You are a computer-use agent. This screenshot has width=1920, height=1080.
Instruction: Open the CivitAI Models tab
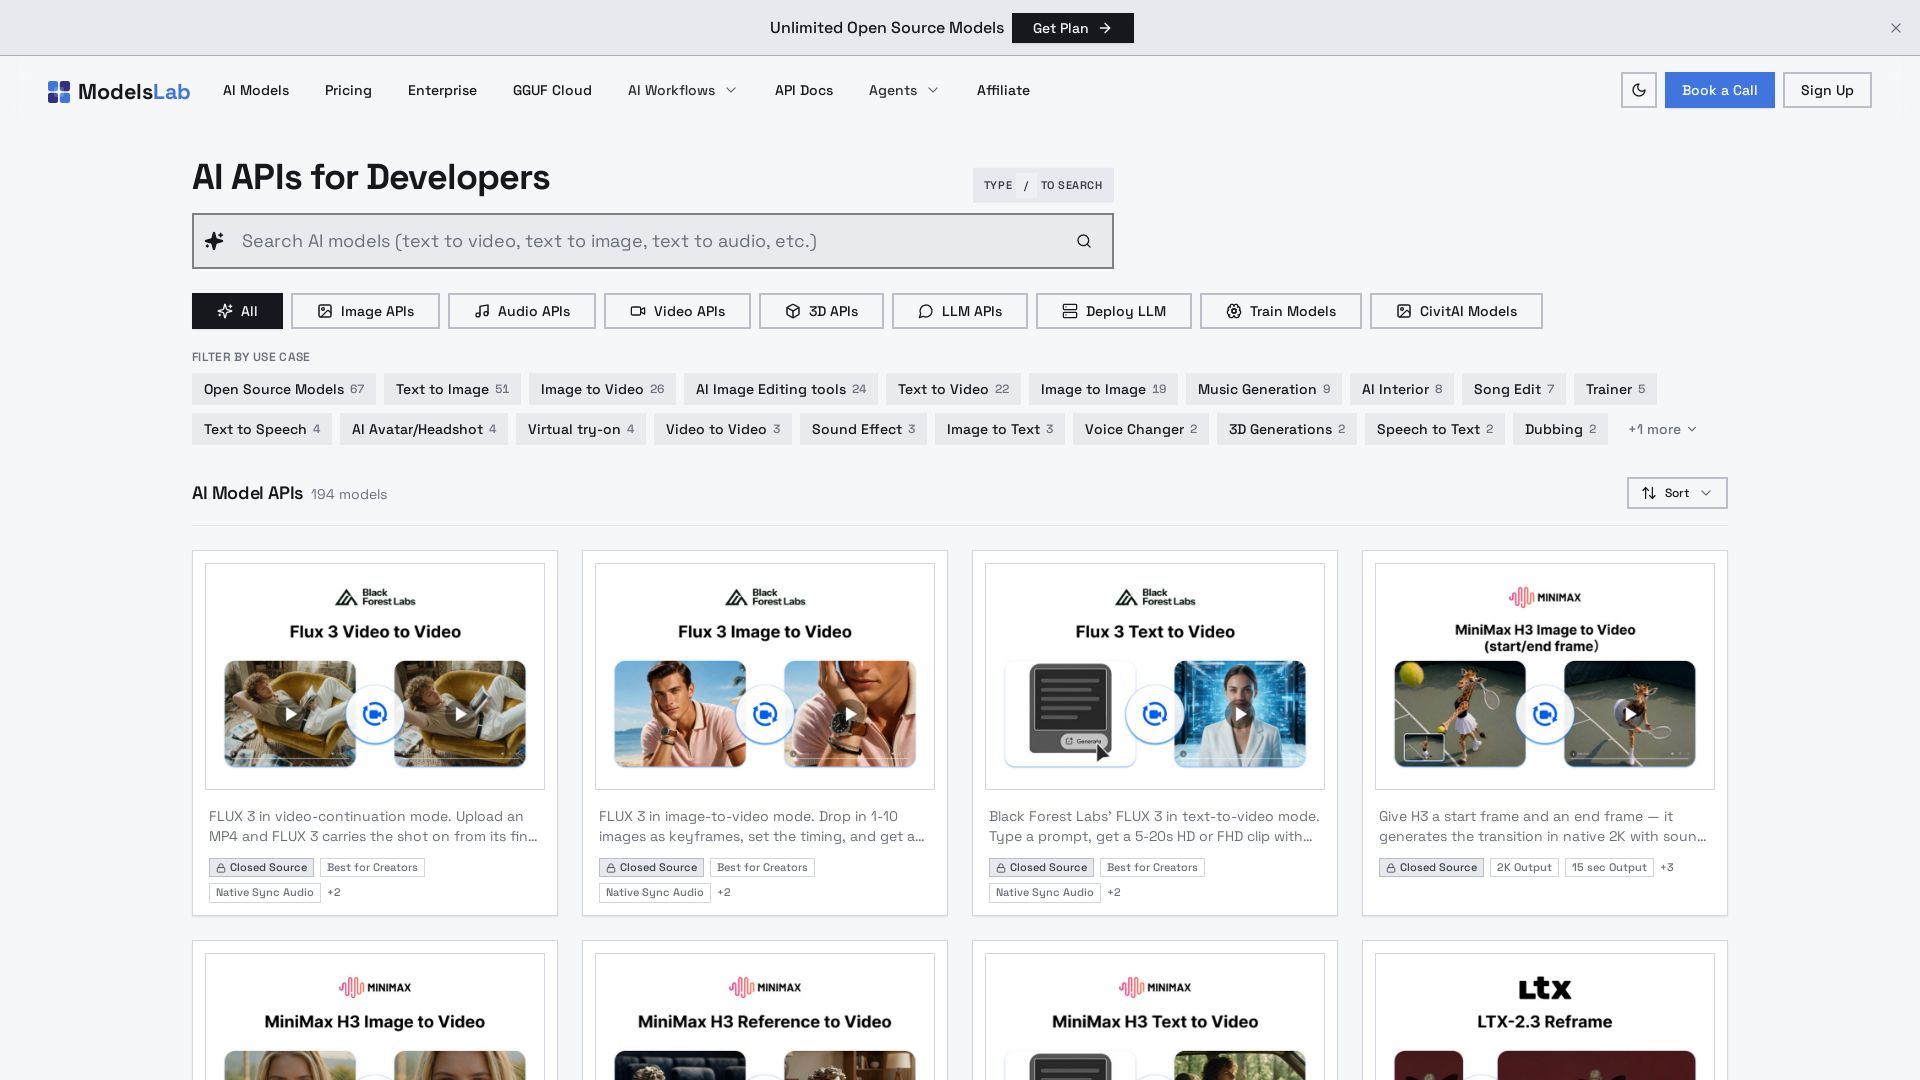pos(1456,311)
